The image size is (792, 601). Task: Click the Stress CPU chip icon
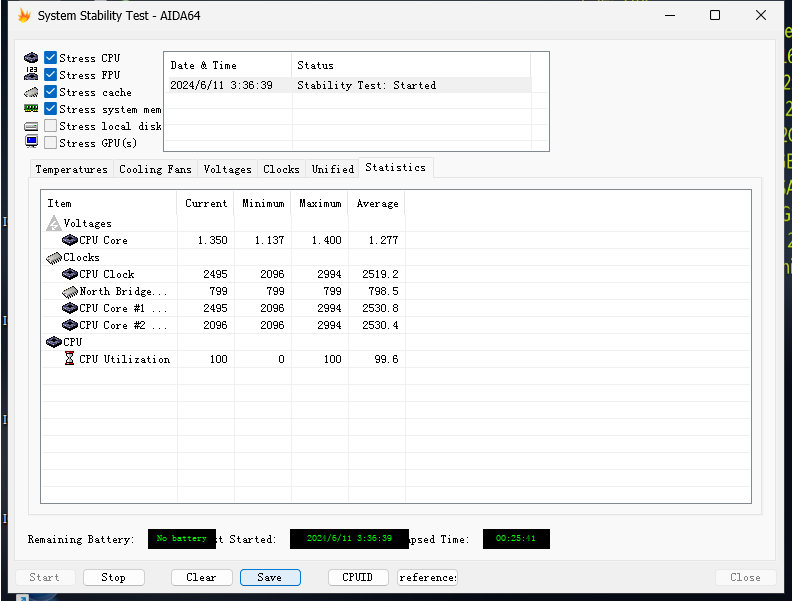pos(31,58)
